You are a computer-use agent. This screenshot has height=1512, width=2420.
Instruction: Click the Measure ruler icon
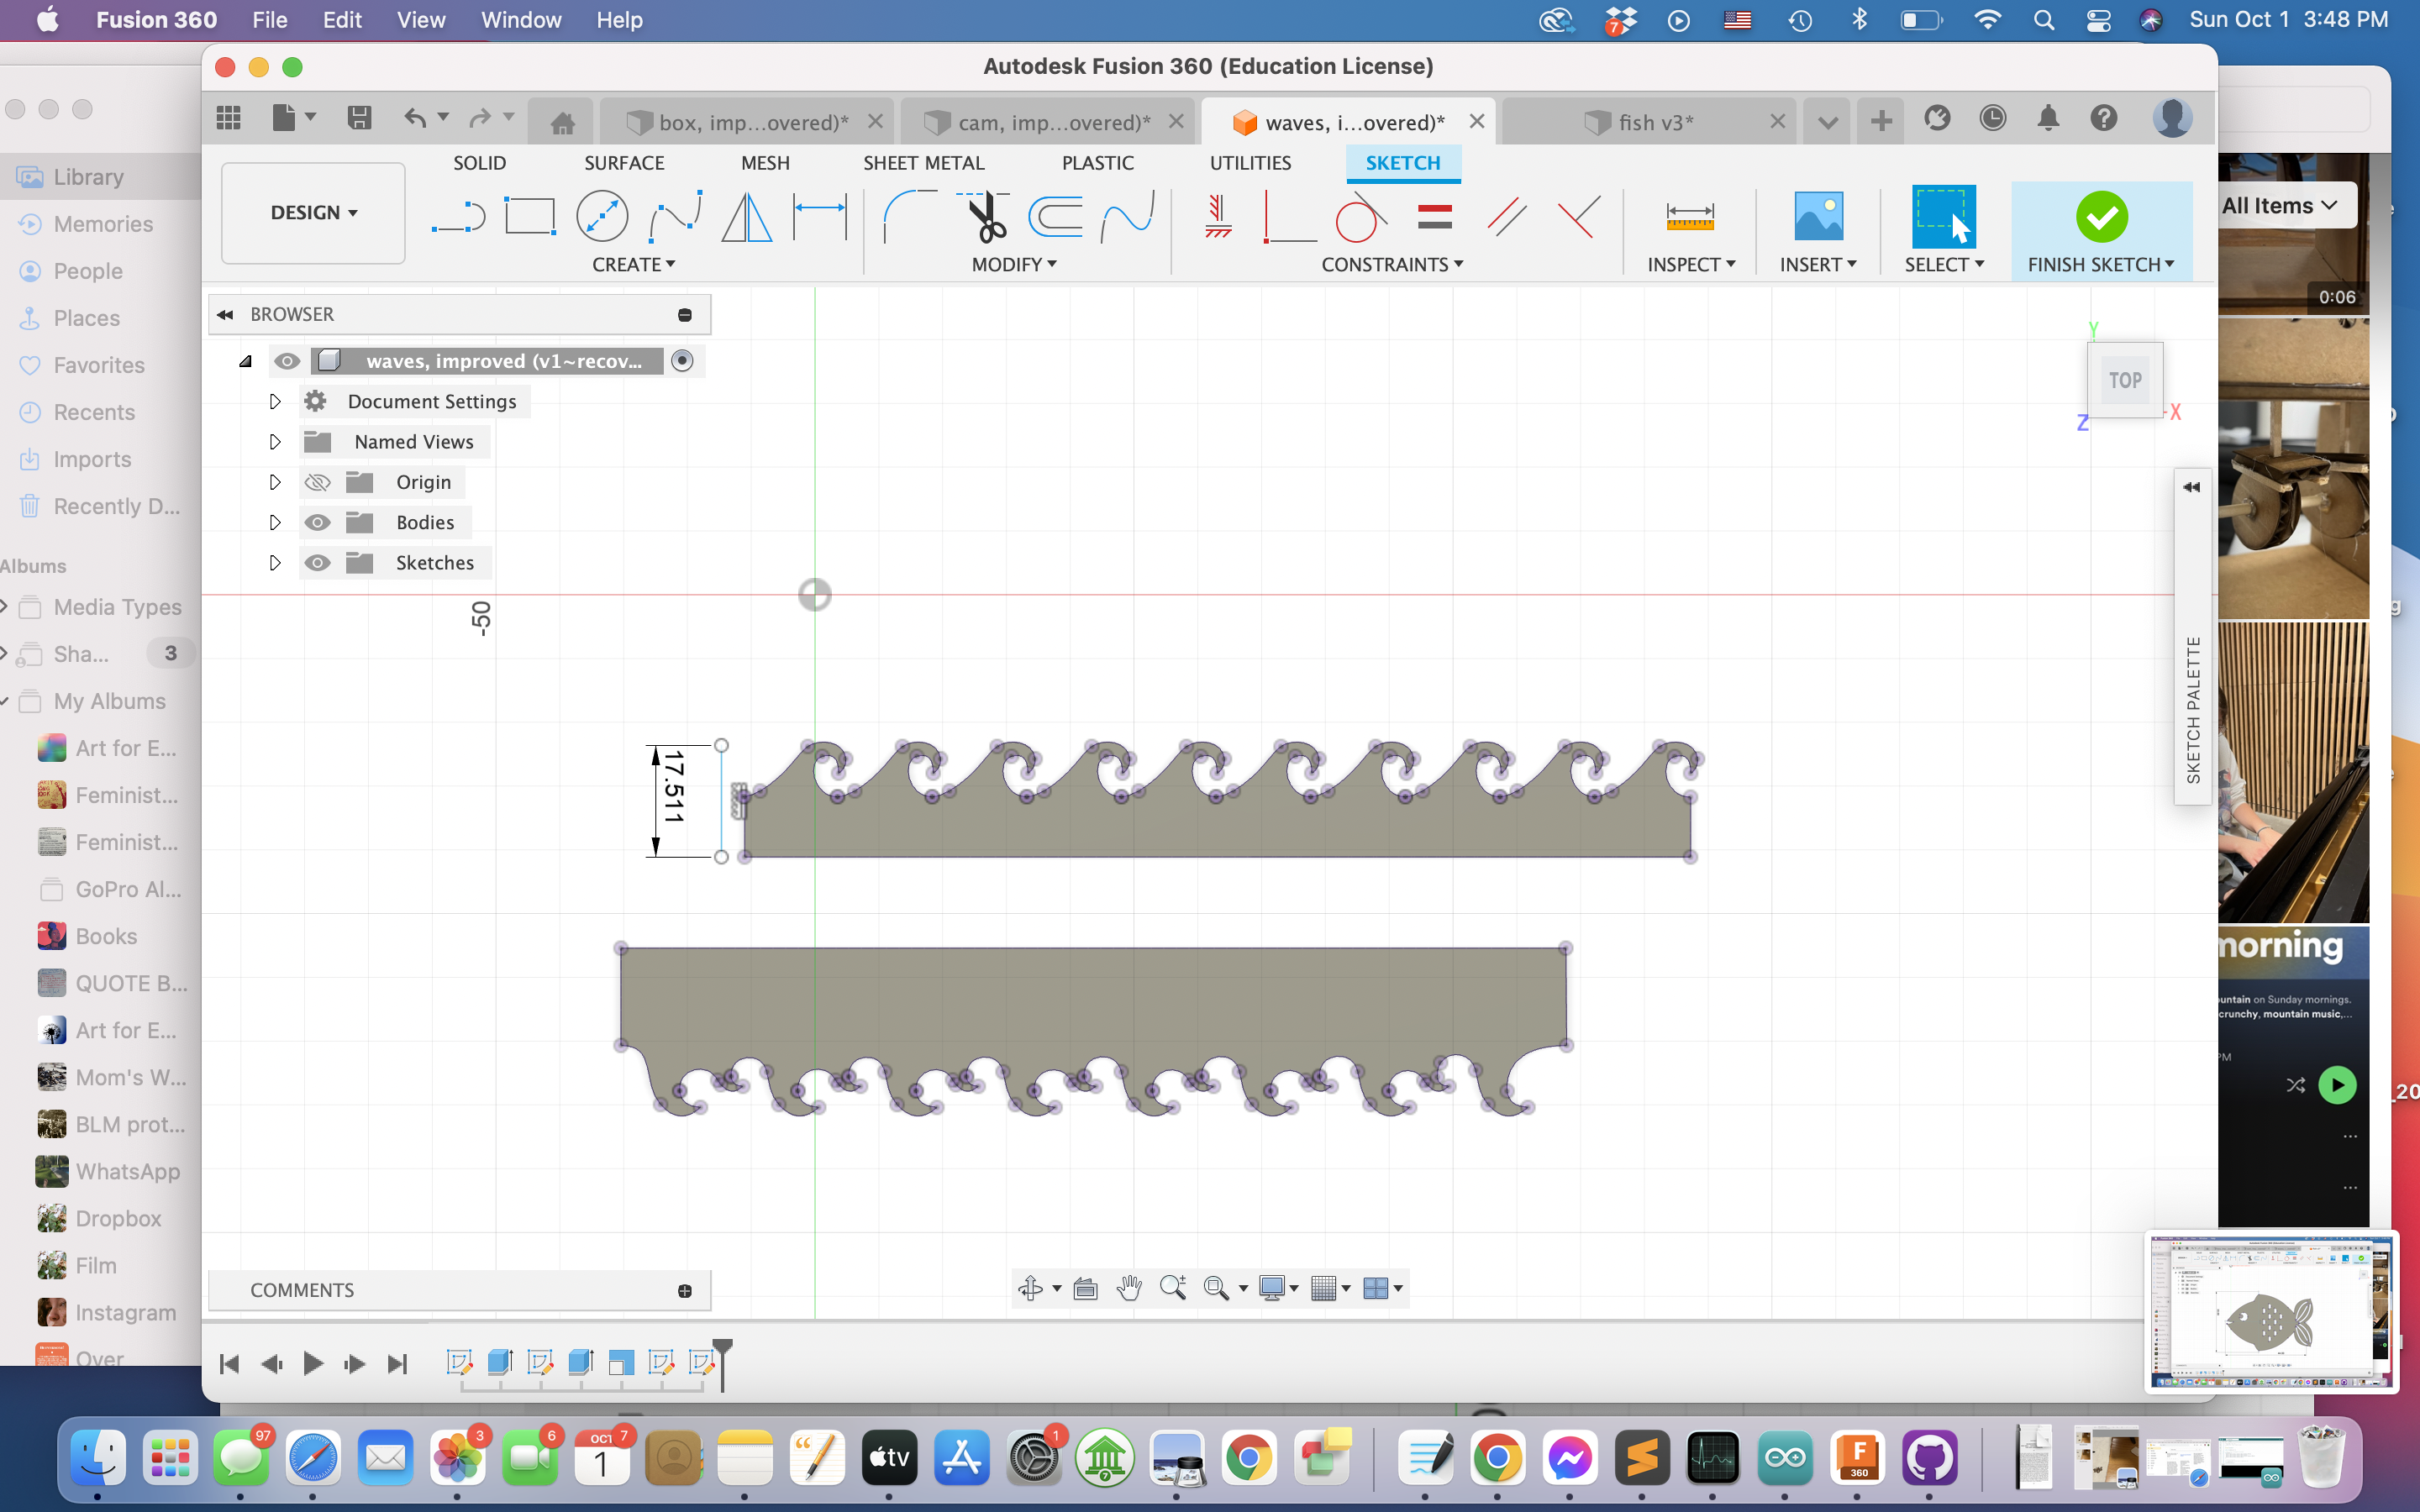1689,216
